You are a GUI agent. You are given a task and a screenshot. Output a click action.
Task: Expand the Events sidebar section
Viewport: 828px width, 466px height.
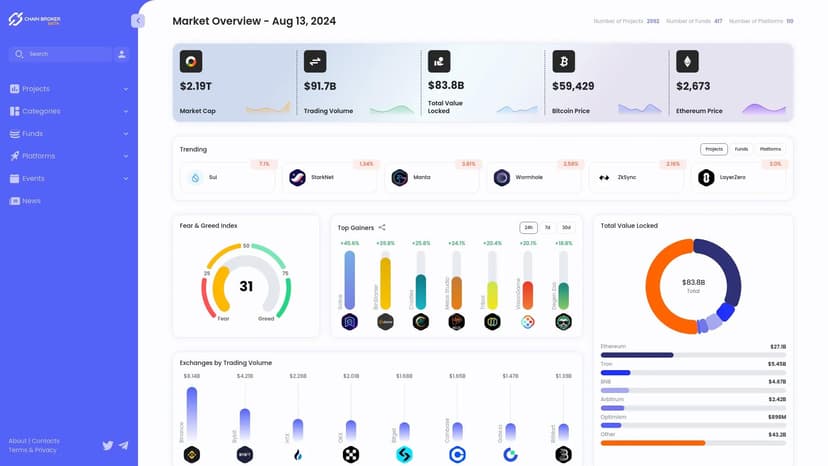(x=68, y=179)
